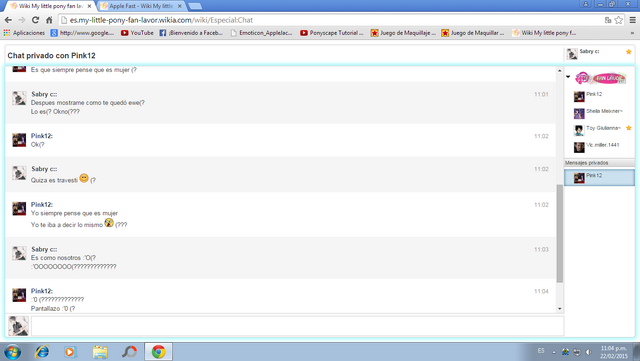Screen dimensions: 640x361
Task: Open the translate page icon in address bar
Action: click(x=608, y=20)
